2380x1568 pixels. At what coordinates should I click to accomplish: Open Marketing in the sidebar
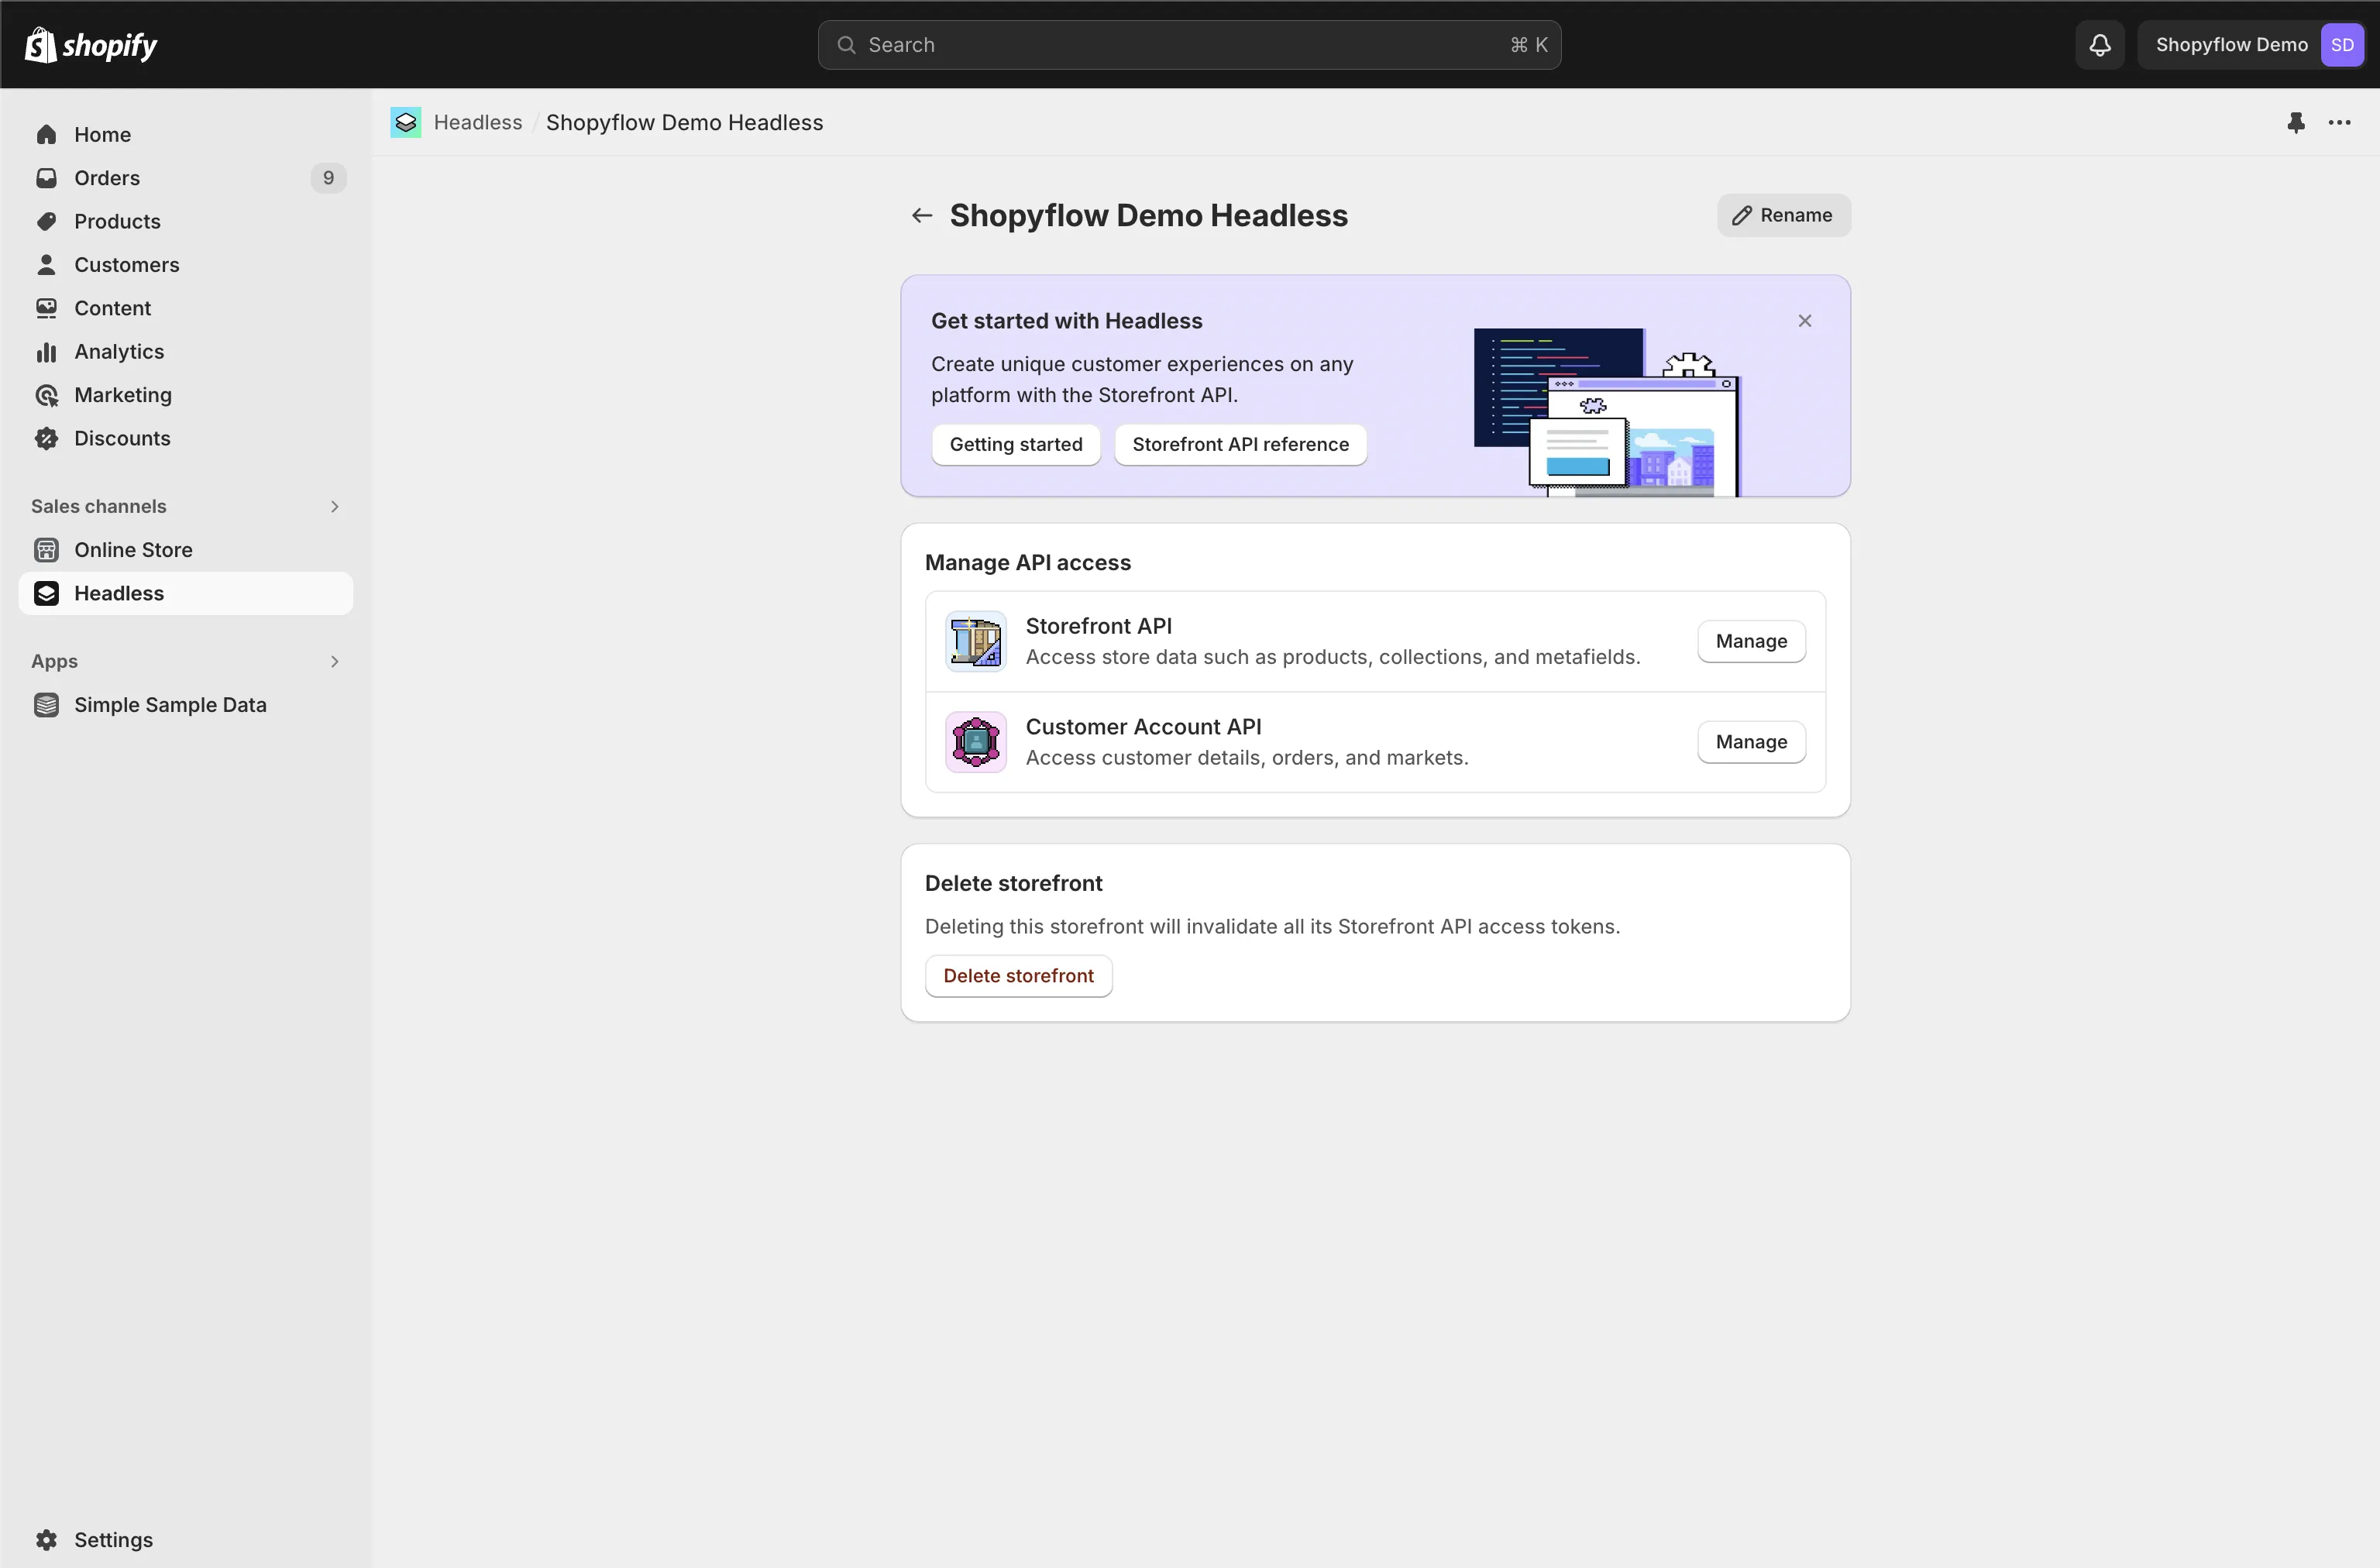tap(186, 395)
